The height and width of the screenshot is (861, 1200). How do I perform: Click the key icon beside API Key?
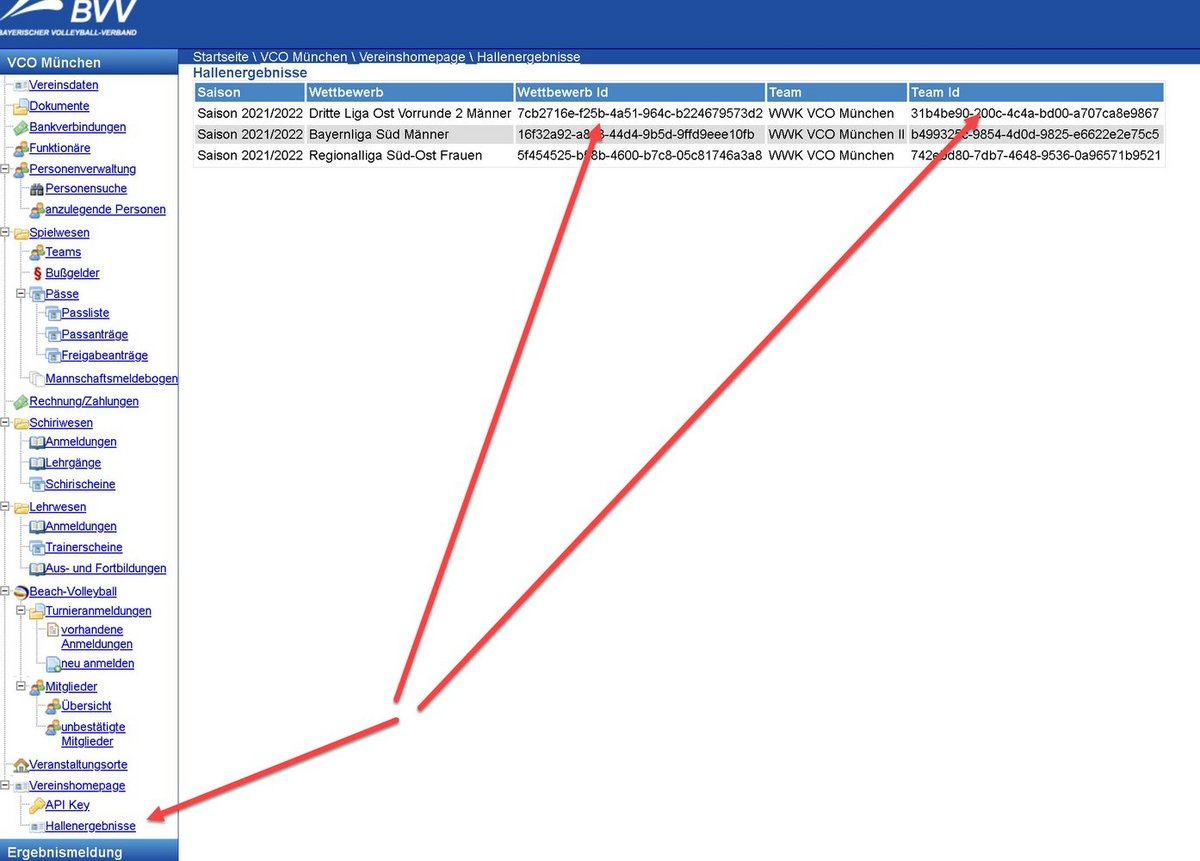36,806
